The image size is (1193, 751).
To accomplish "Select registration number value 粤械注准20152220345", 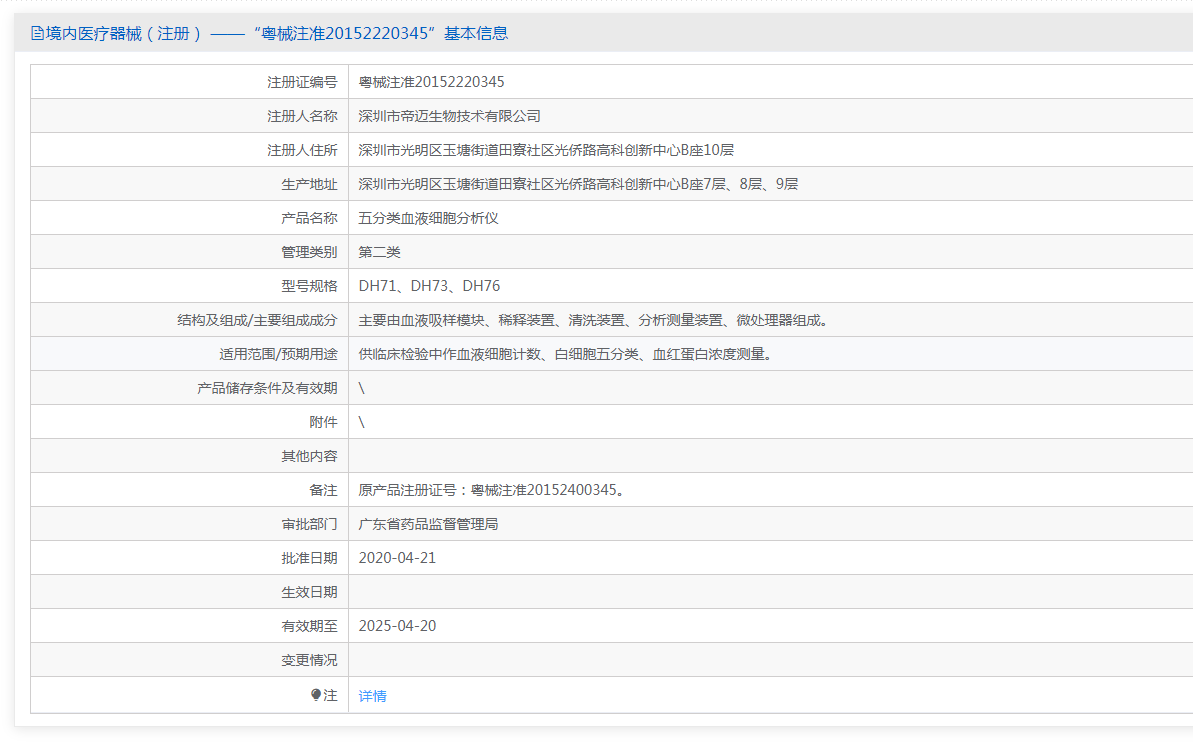I will click(x=431, y=82).
